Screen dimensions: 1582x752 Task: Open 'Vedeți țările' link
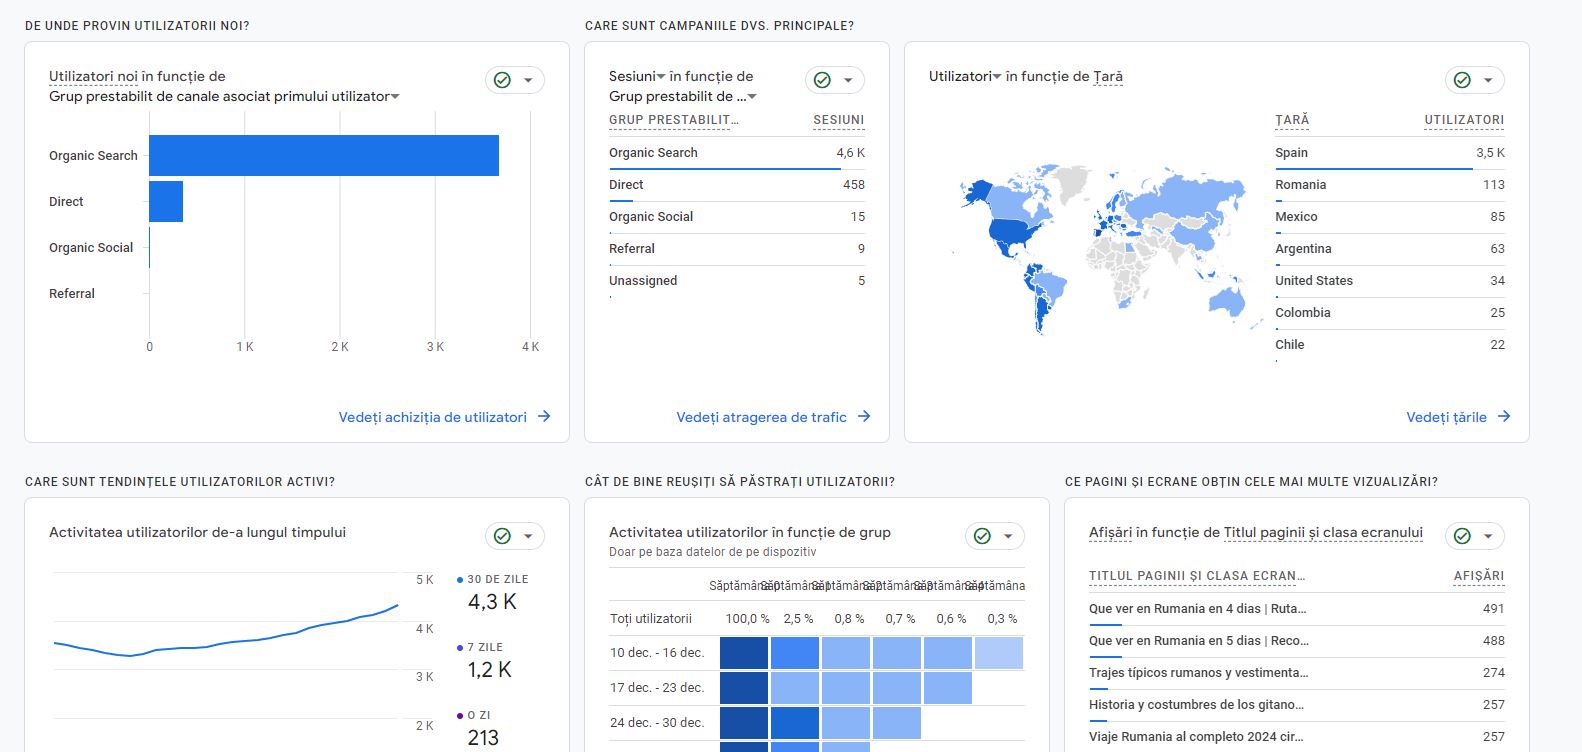(x=1458, y=417)
